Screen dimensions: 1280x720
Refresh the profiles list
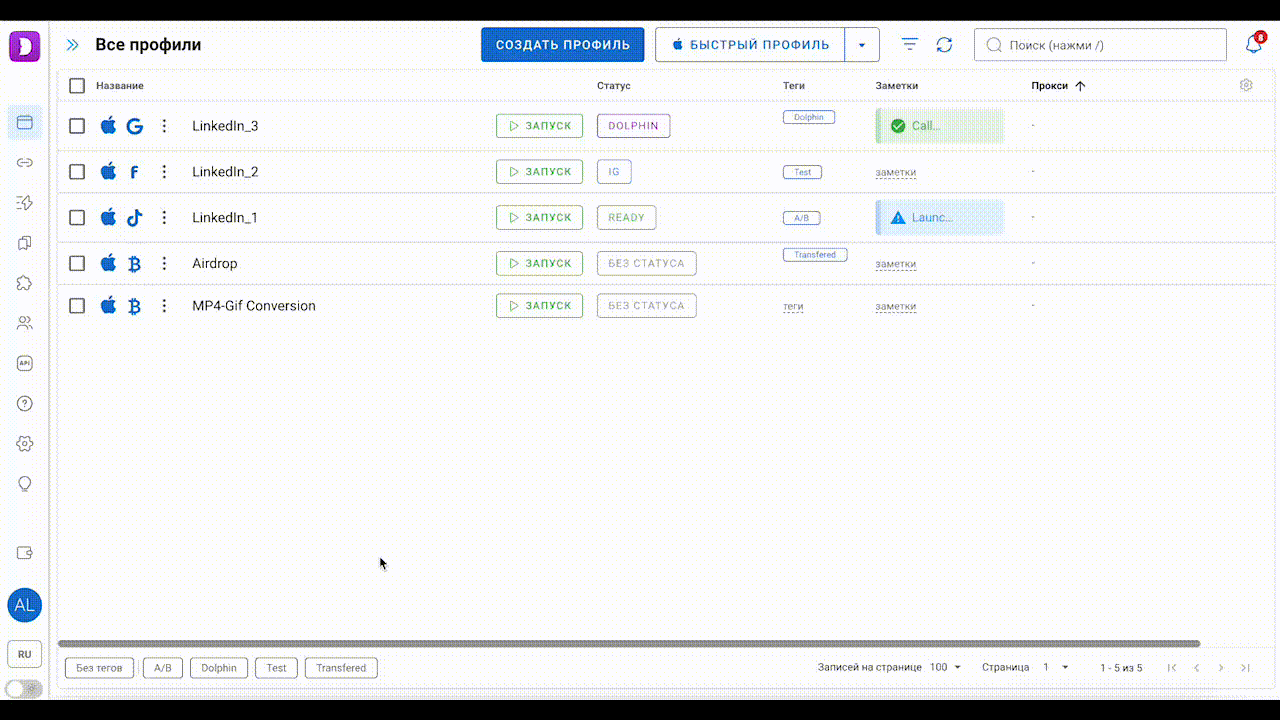click(944, 45)
